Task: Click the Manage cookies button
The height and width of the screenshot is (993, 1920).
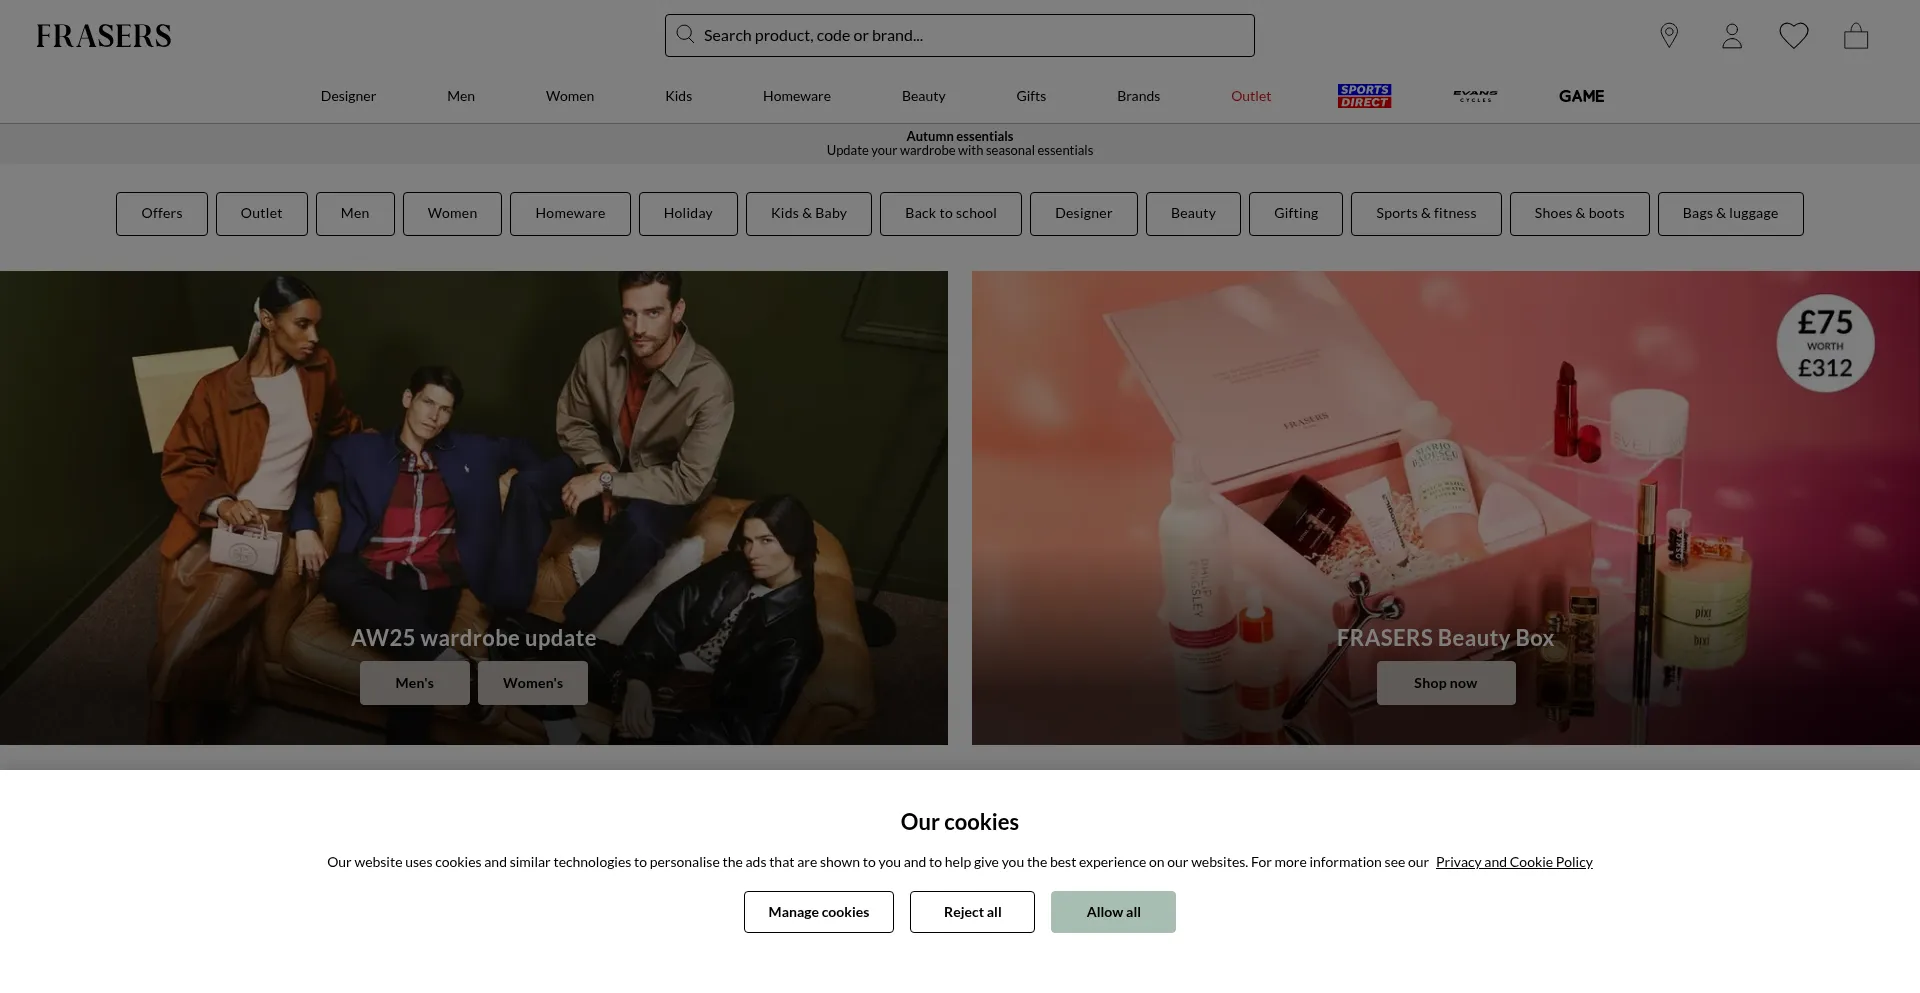Action: (819, 912)
